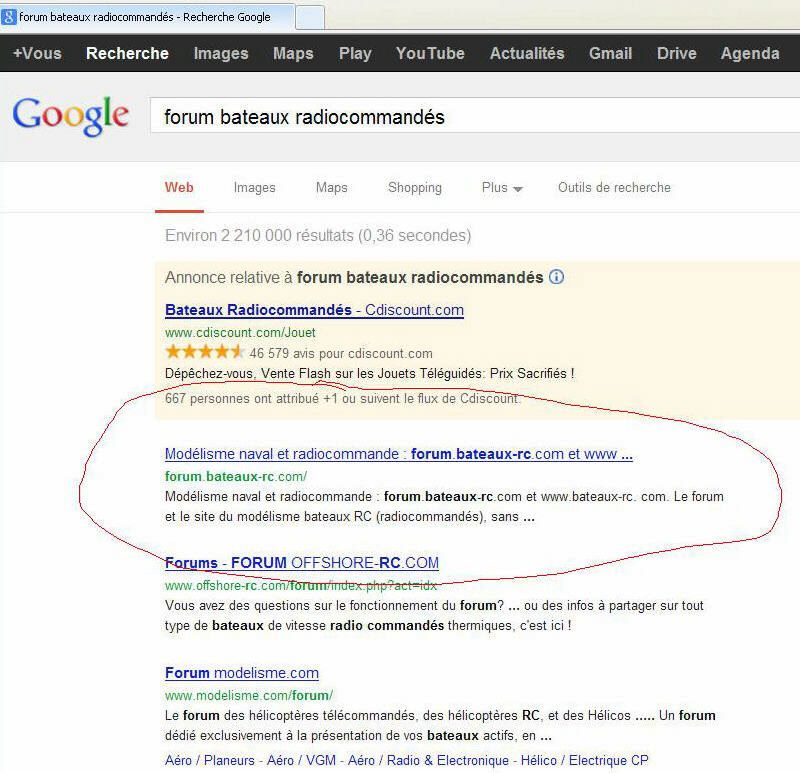Open the Aéro / Planeurs sitelink
Screen dimensions: 800x773
[x=210, y=760]
